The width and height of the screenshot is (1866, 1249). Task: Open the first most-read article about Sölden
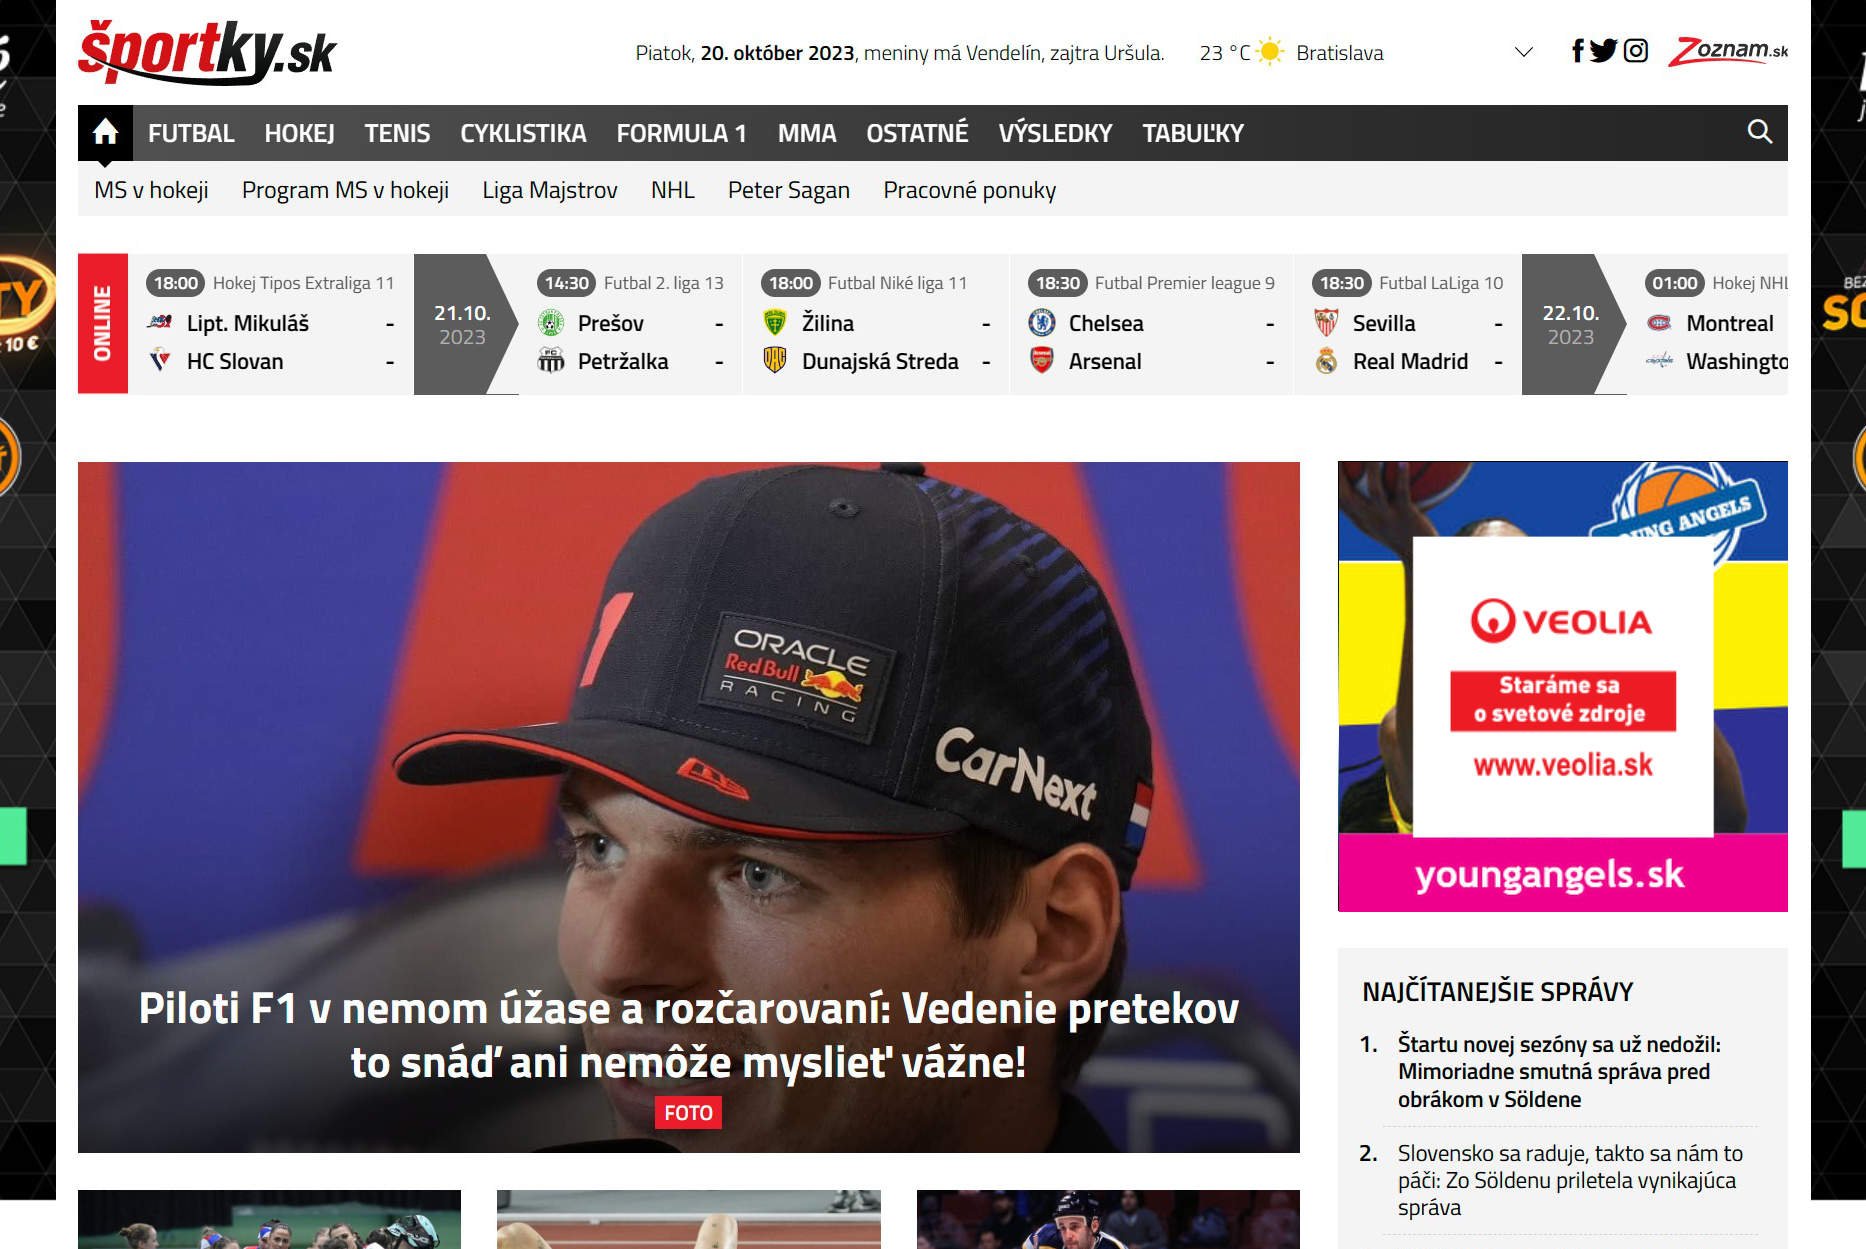1559,1072
